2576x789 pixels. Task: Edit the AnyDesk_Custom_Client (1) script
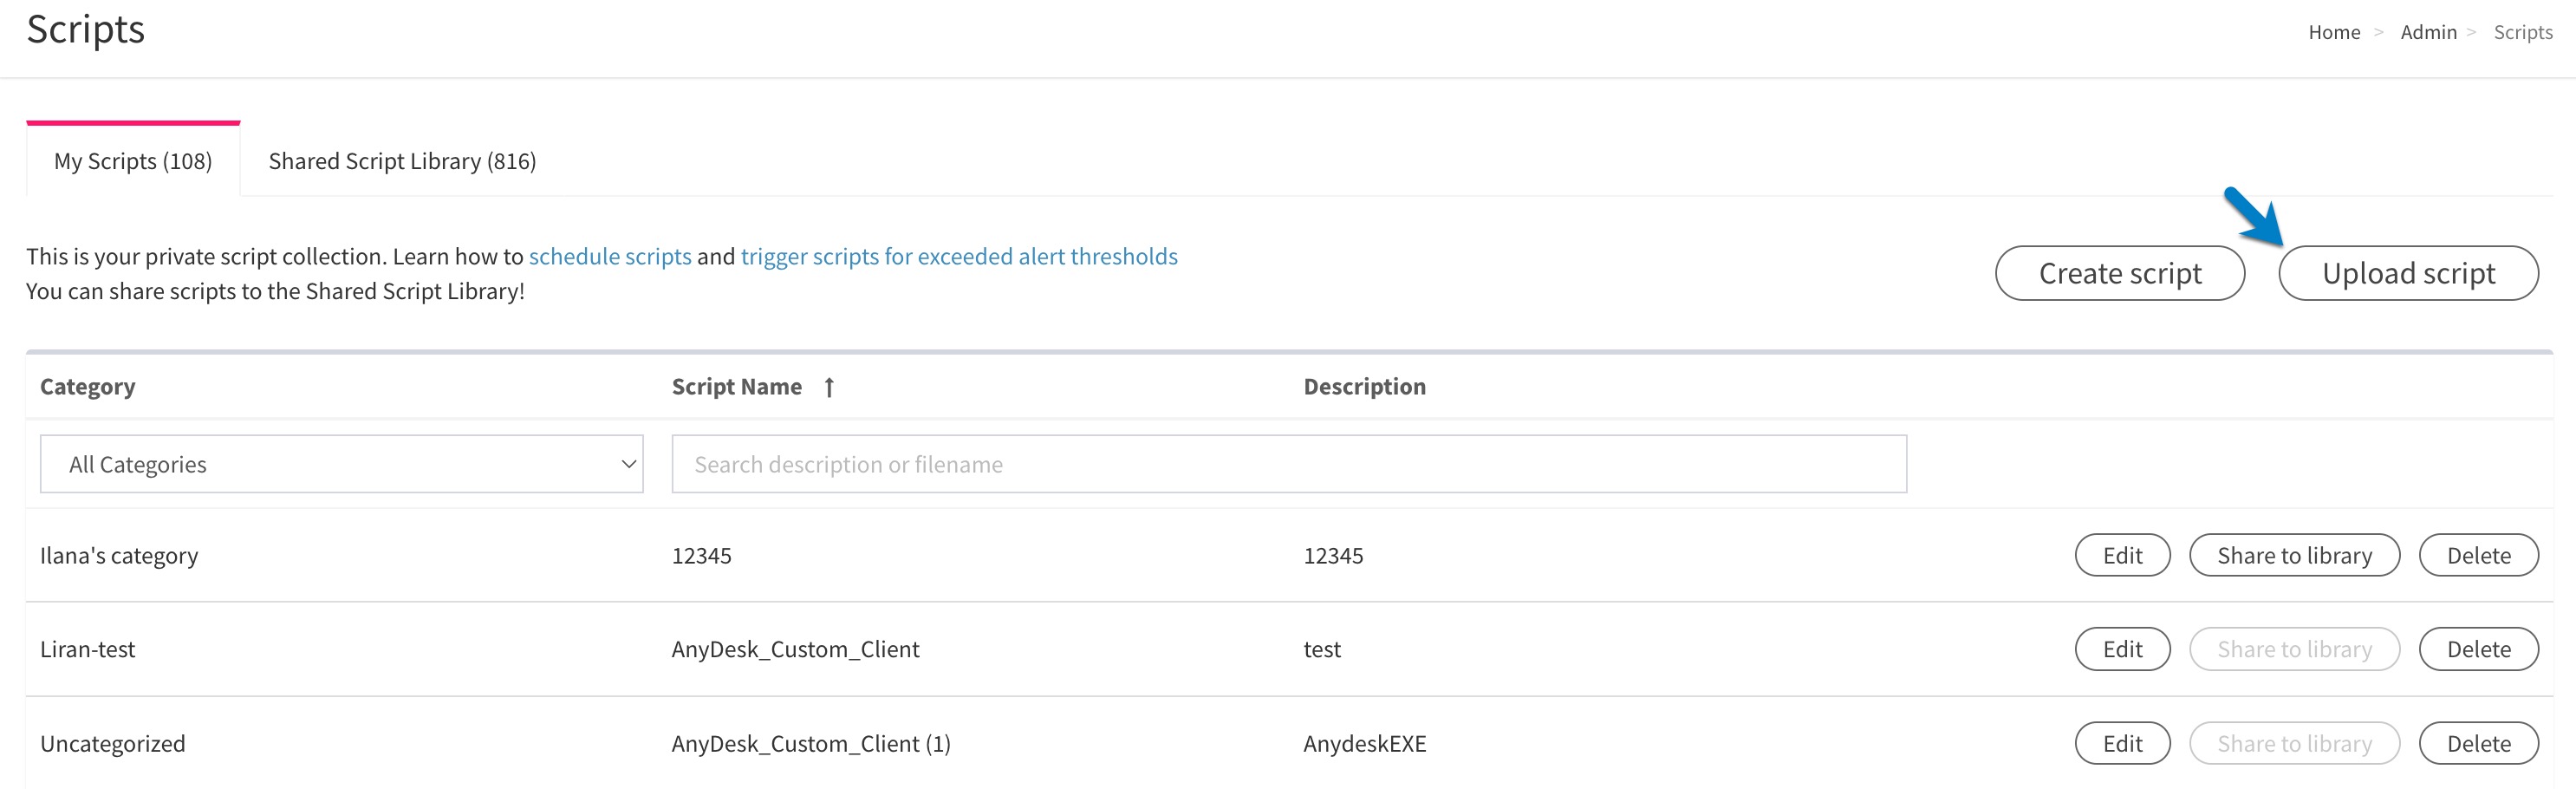tap(2122, 743)
